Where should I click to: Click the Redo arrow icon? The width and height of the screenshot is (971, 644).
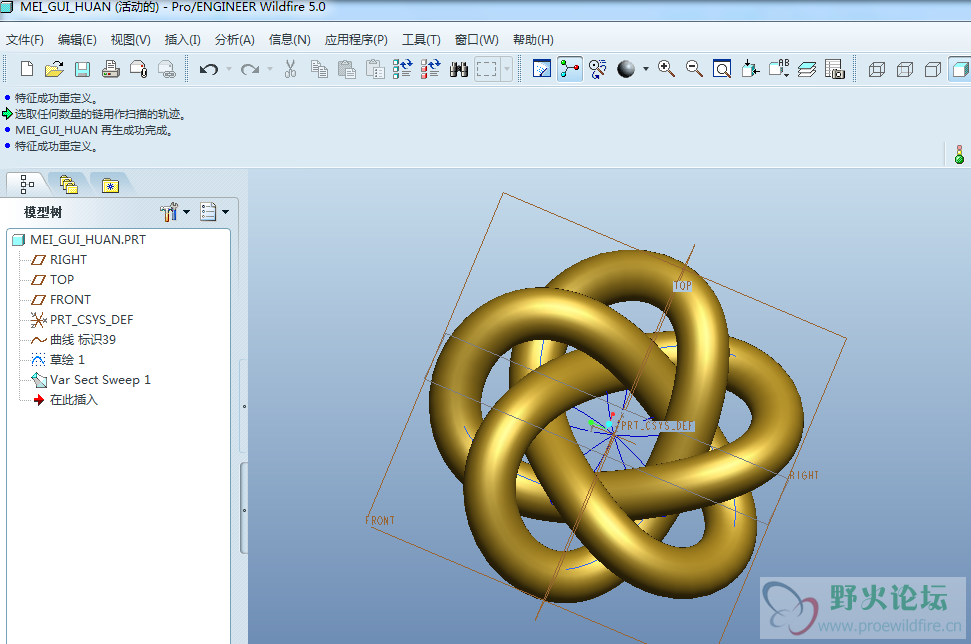(250, 69)
